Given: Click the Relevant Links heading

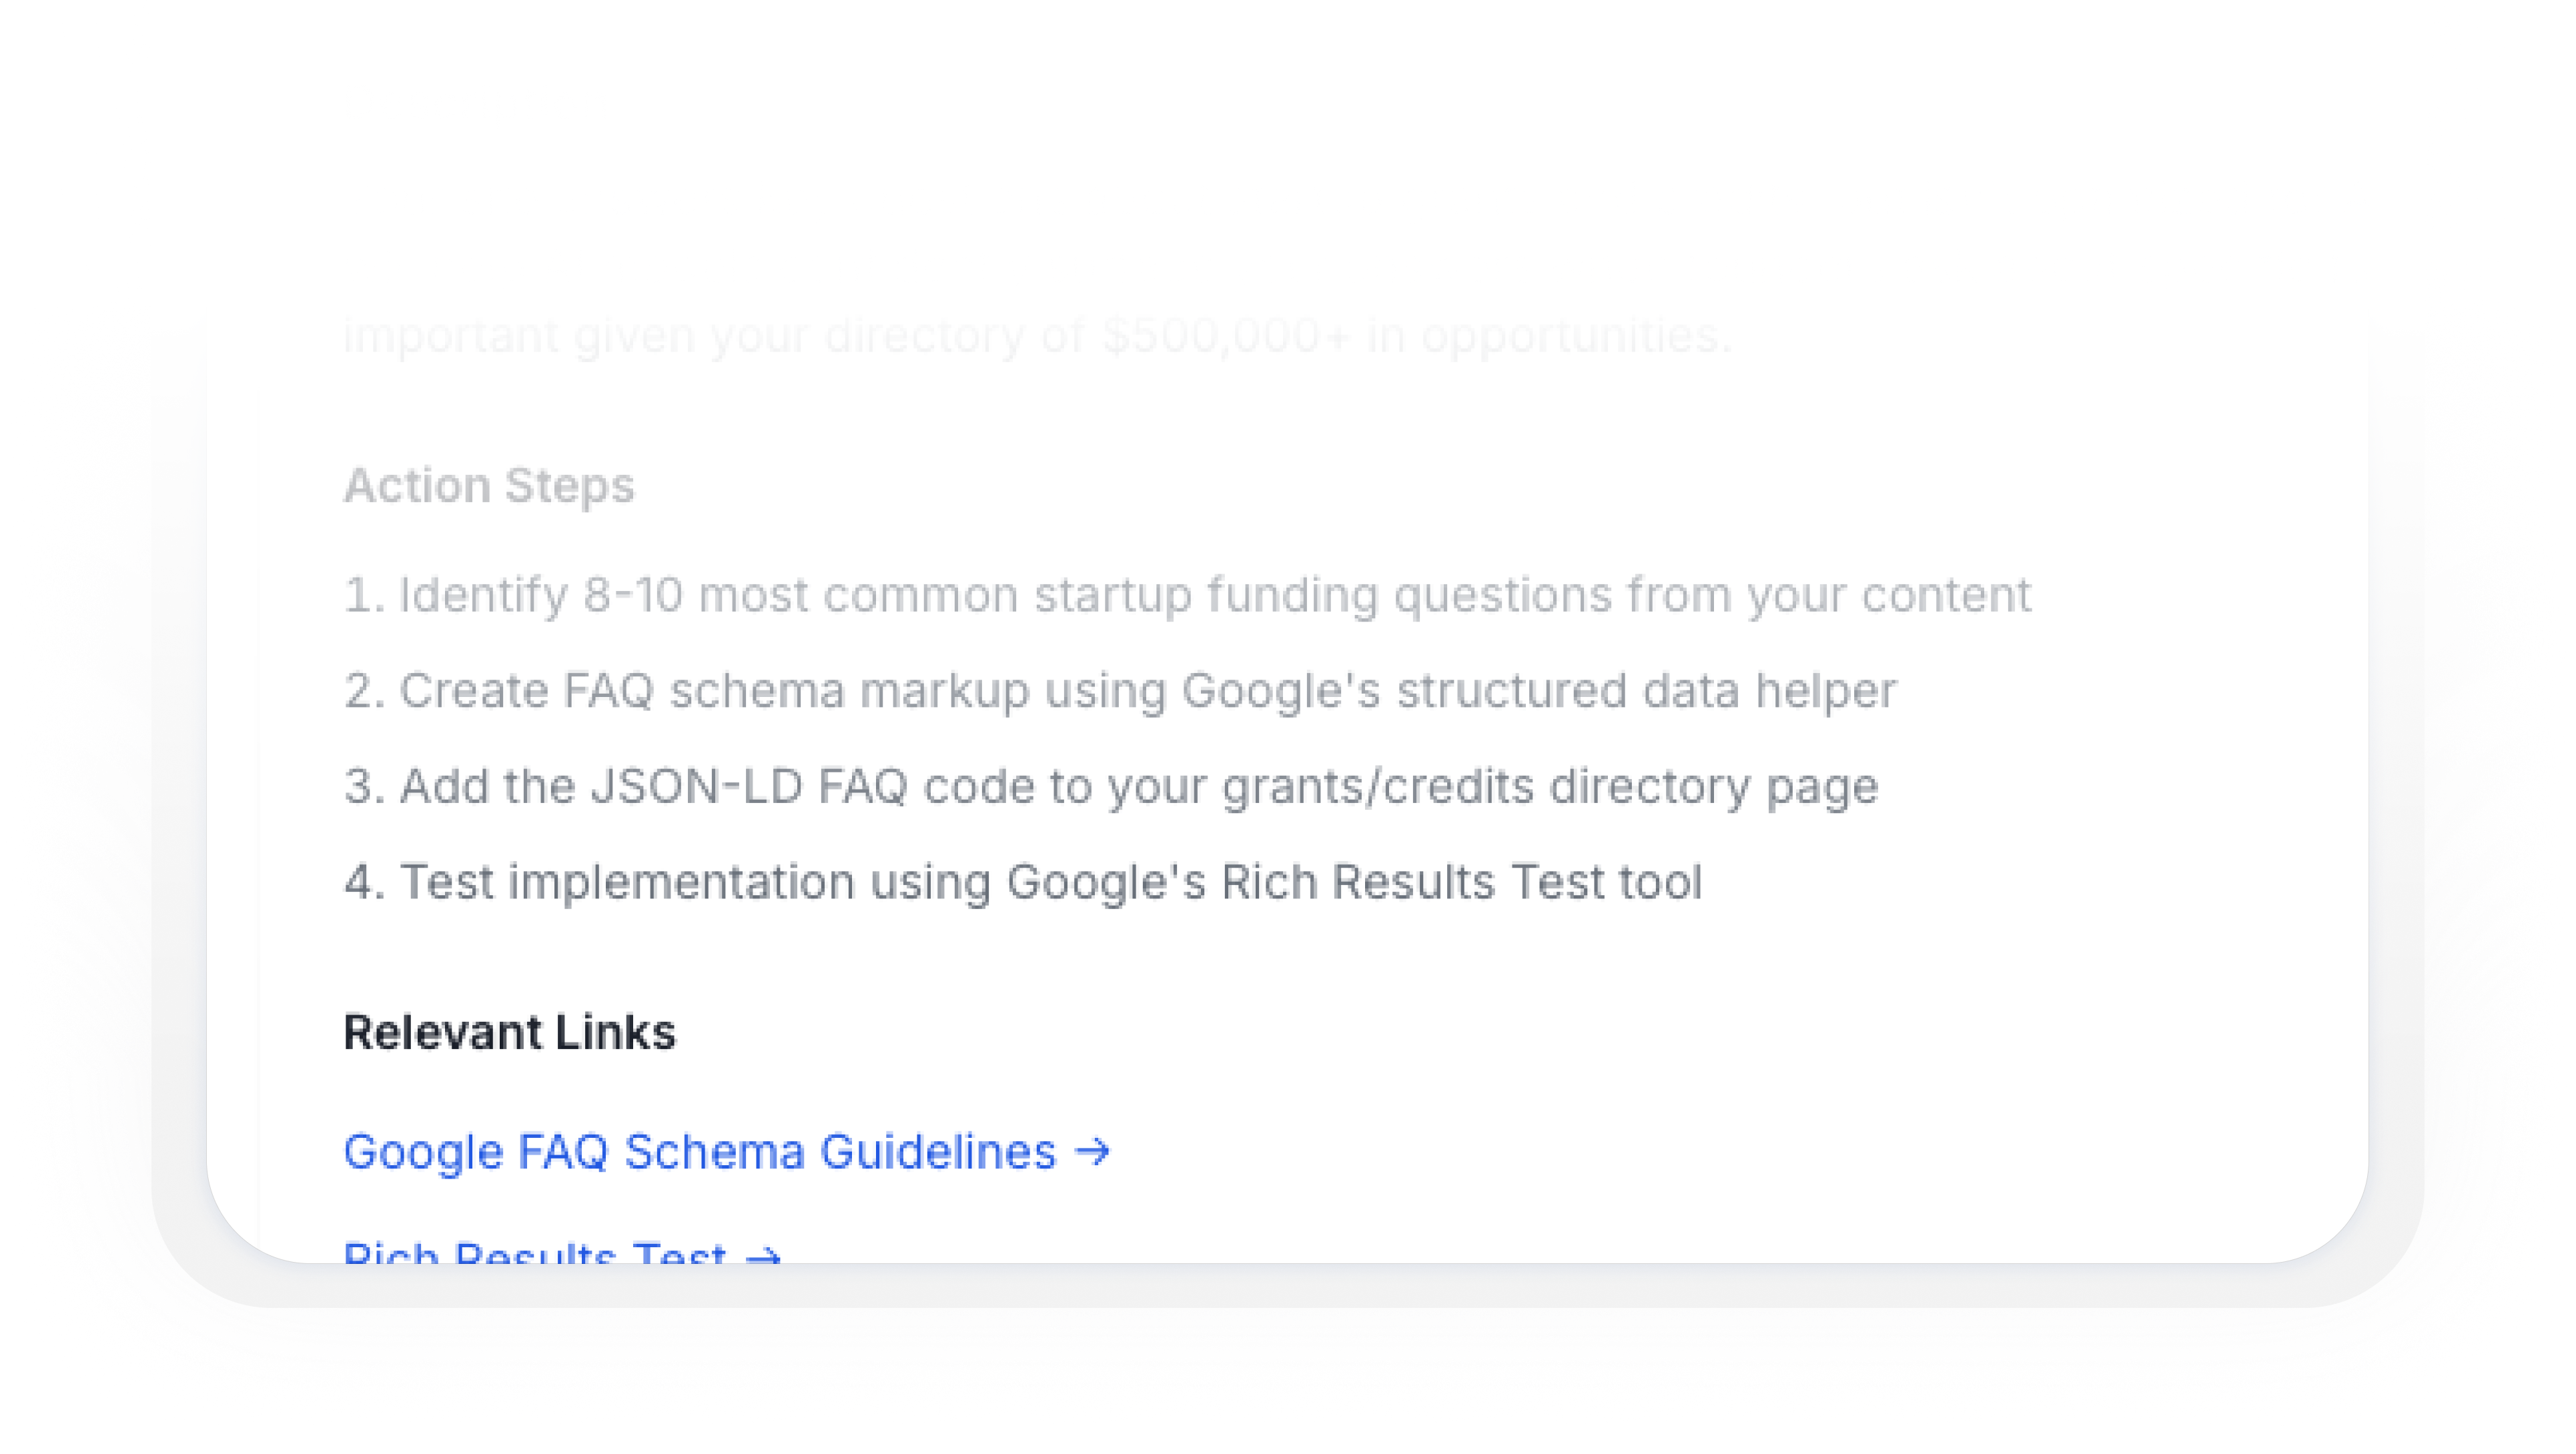Looking at the screenshot, I should [509, 1032].
